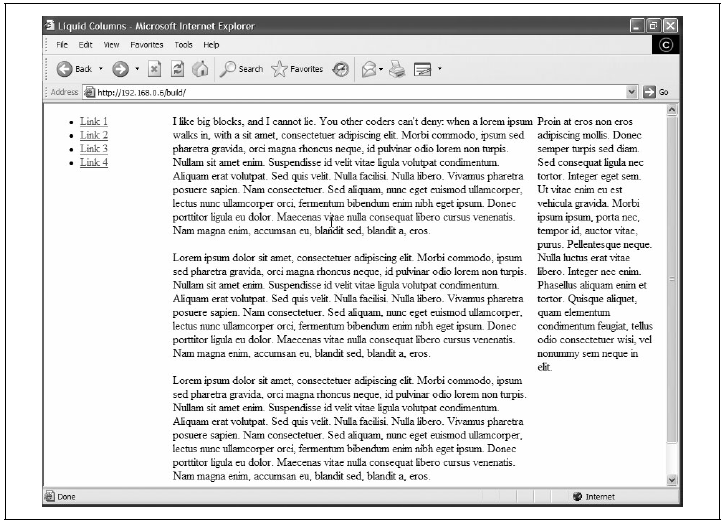The height and width of the screenshot is (525, 727).
Task: Click the page icon in address bar
Action: click(90, 92)
